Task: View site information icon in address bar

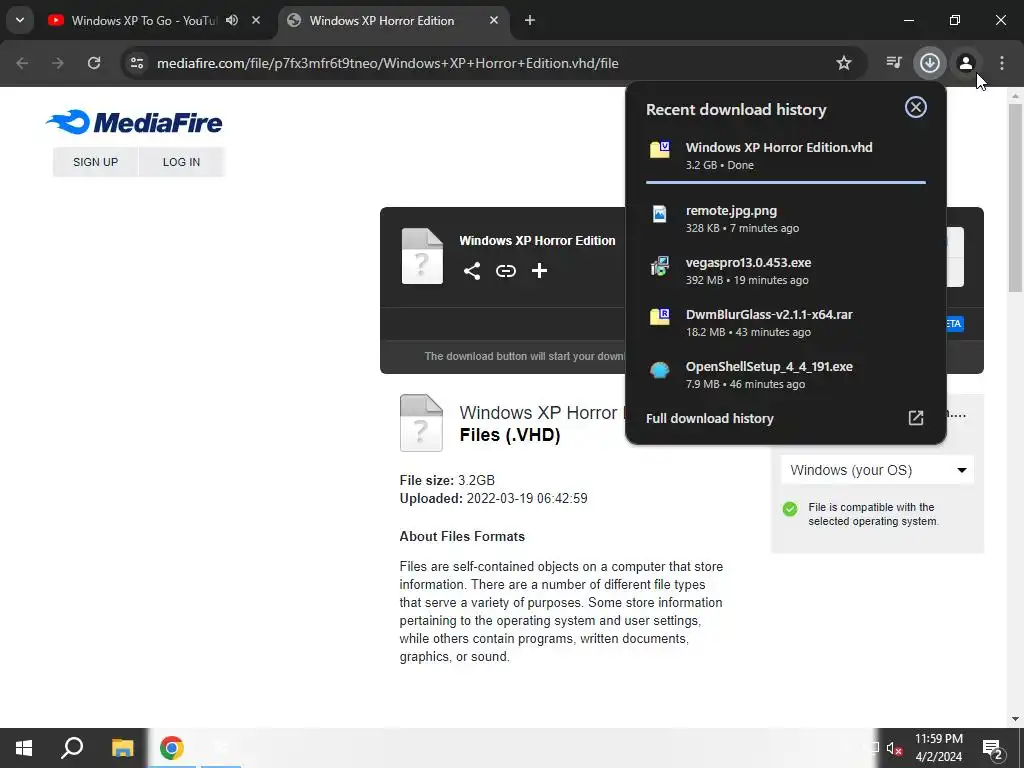Action: [136, 63]
